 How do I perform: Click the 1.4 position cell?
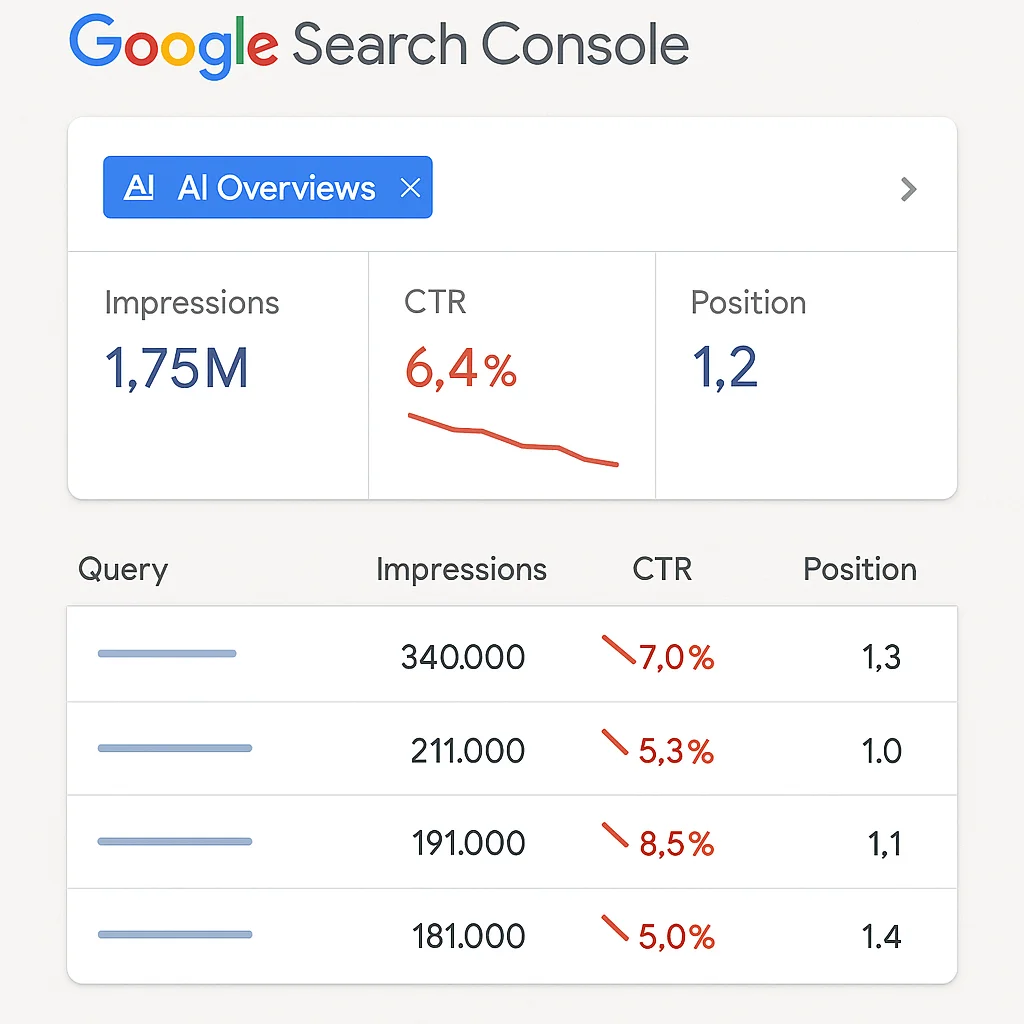(x=882, y=936)
